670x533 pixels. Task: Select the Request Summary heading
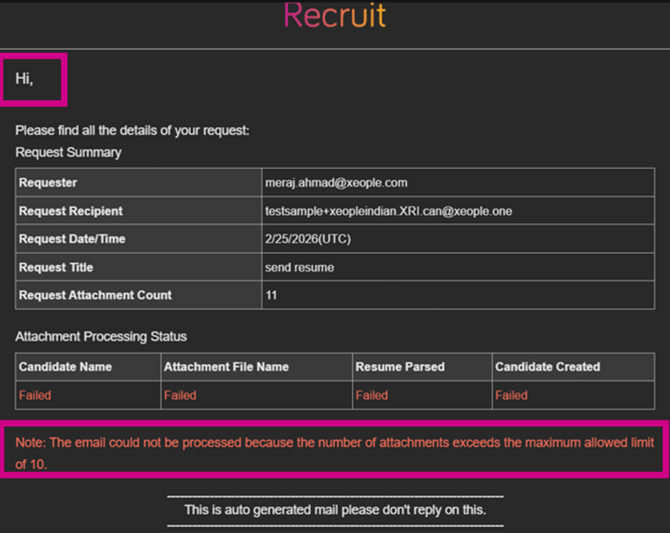(68, 152)
